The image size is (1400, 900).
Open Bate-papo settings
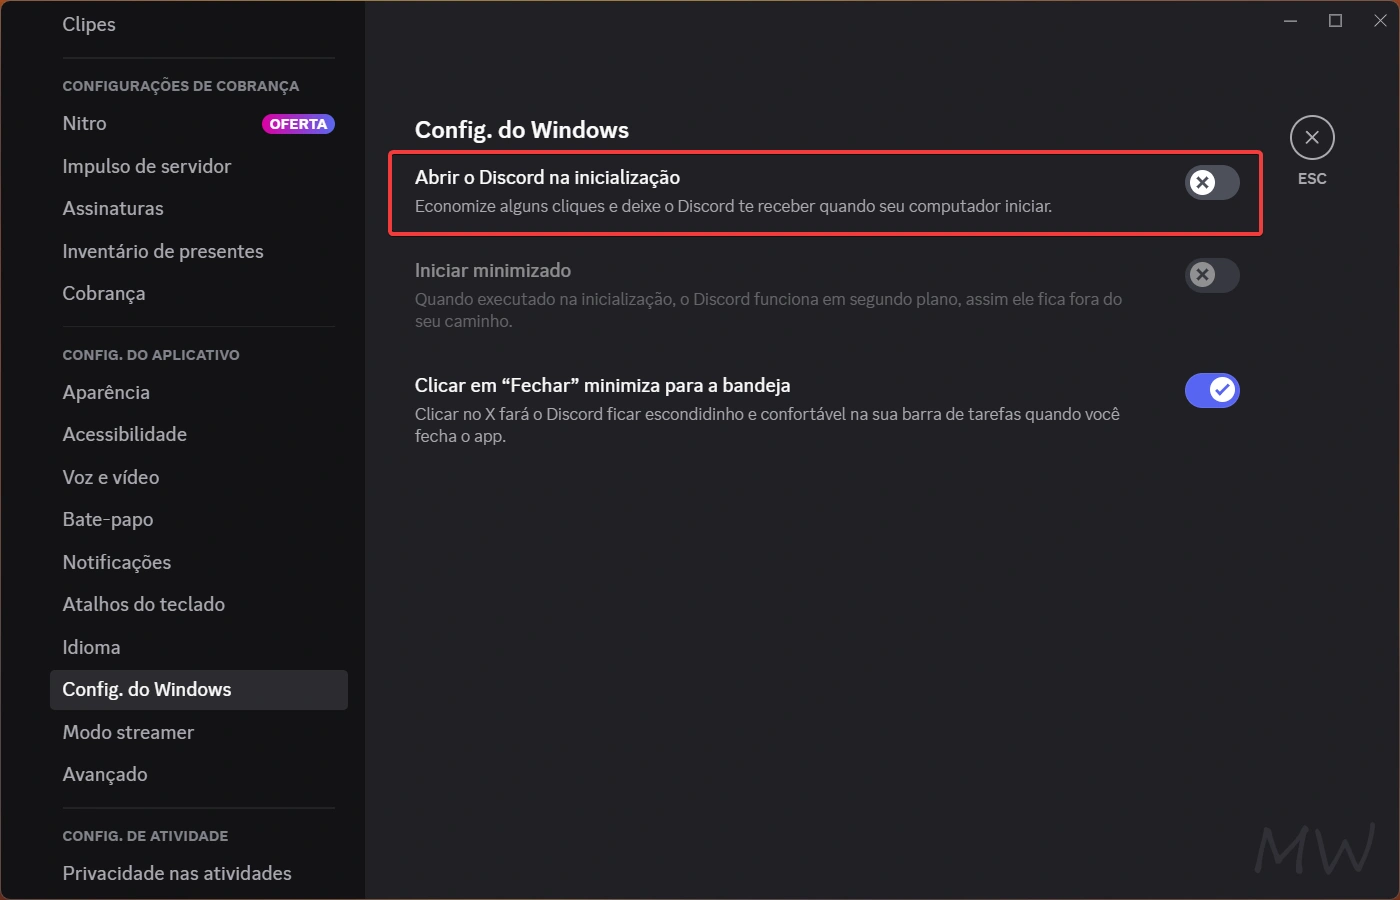(107, 519)
